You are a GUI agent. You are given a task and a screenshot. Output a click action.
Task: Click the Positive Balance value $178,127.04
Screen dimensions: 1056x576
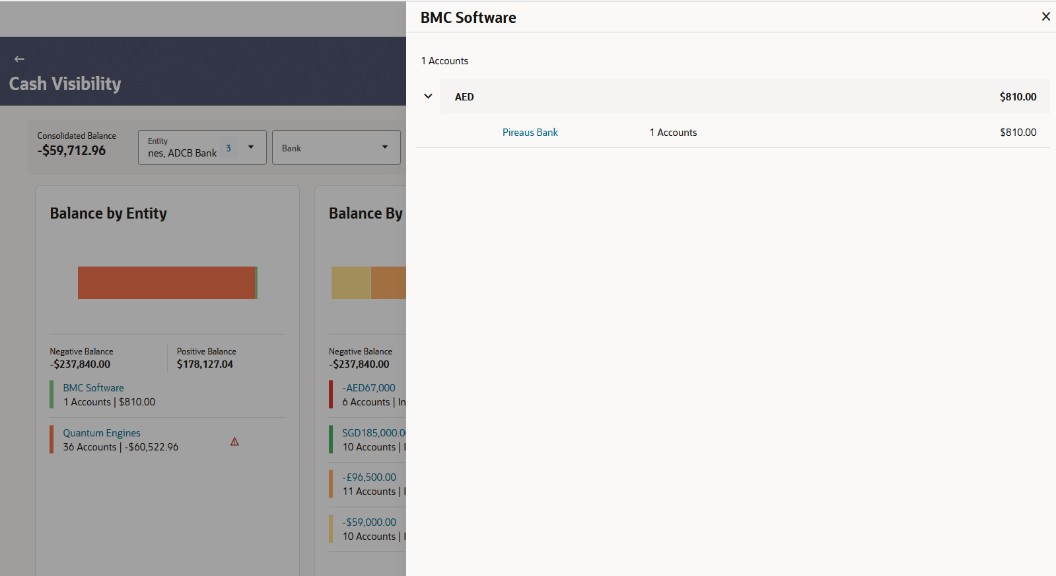[x=205, y=364]
